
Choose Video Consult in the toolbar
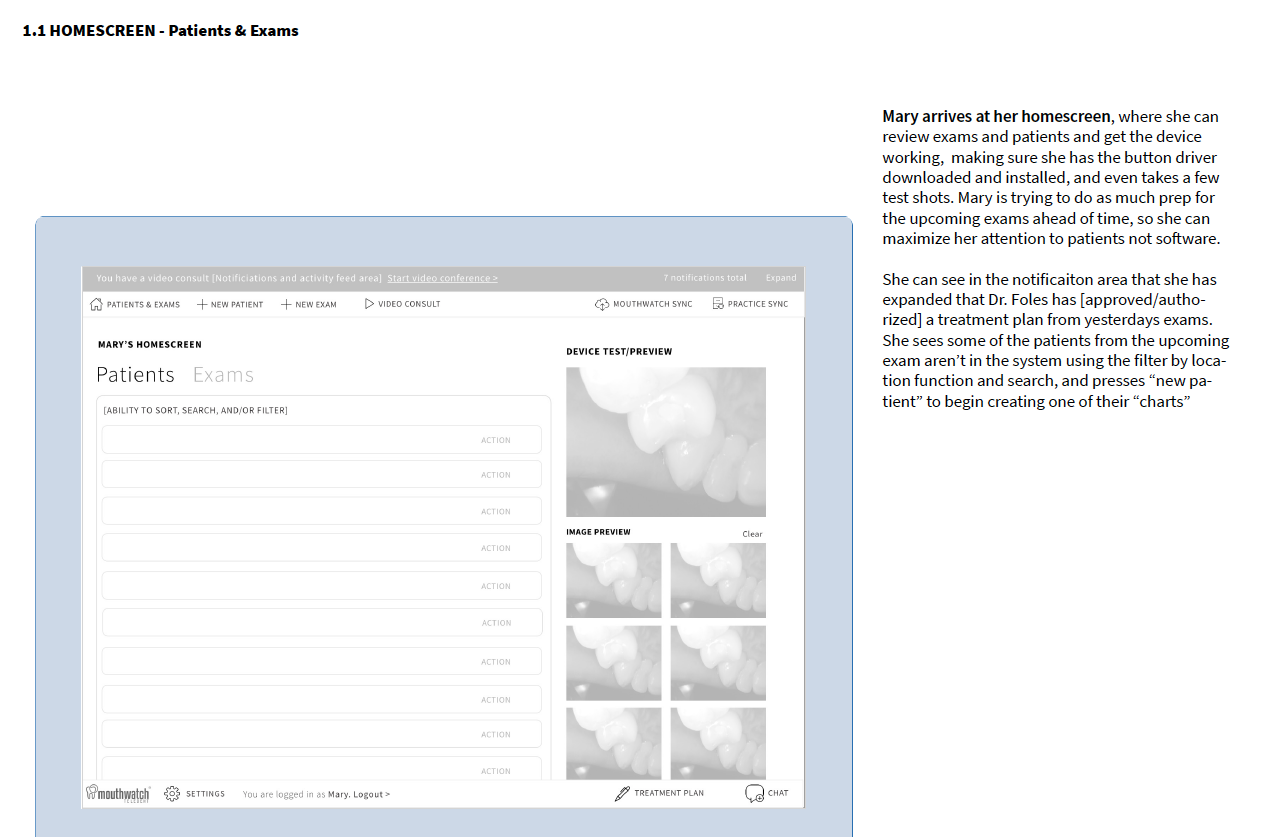tap(409, 304)
